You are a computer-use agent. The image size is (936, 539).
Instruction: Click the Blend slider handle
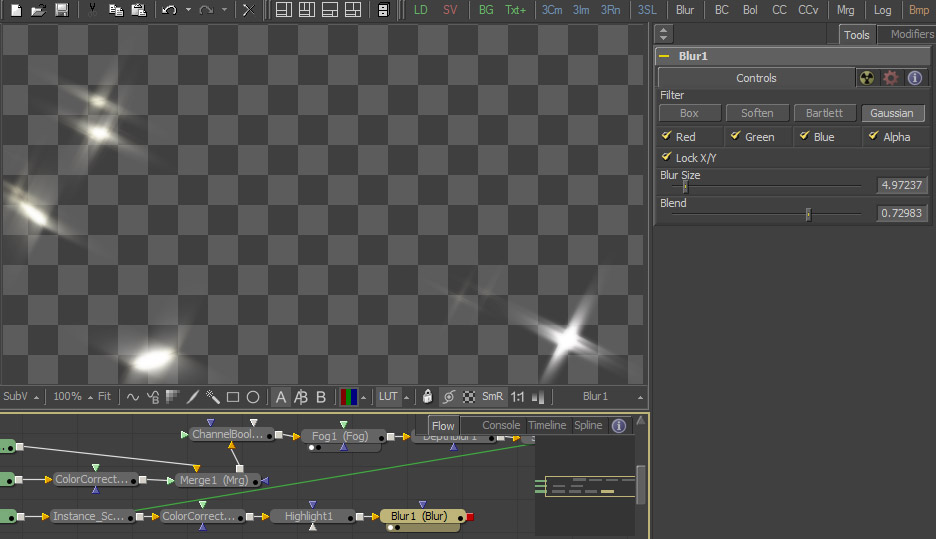click(808, 214)
